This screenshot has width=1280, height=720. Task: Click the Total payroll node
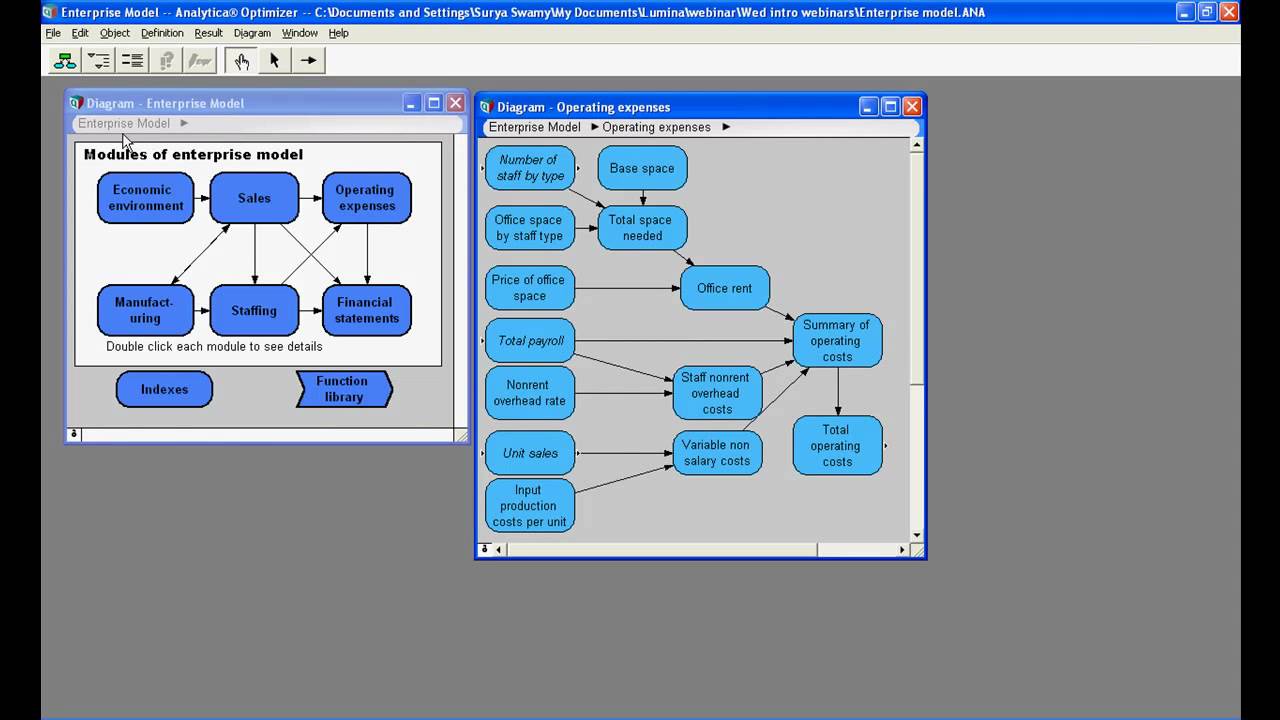[x=530, y=341]
